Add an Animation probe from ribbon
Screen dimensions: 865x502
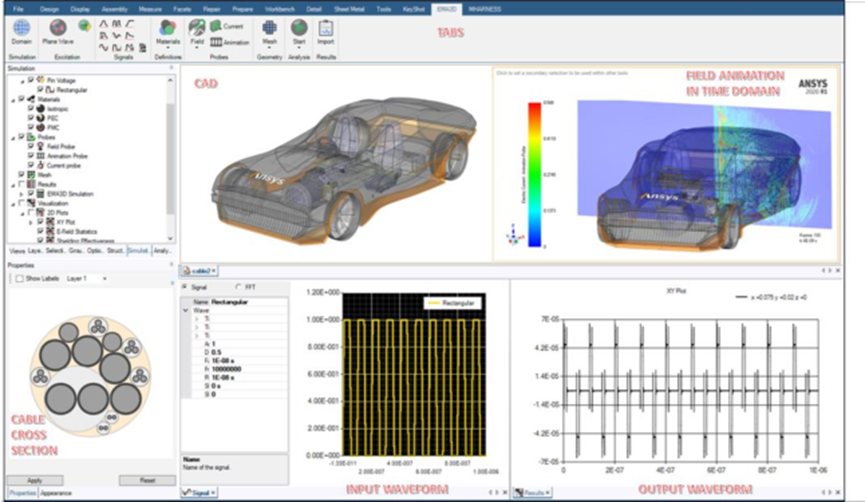[x=229, y=42]
